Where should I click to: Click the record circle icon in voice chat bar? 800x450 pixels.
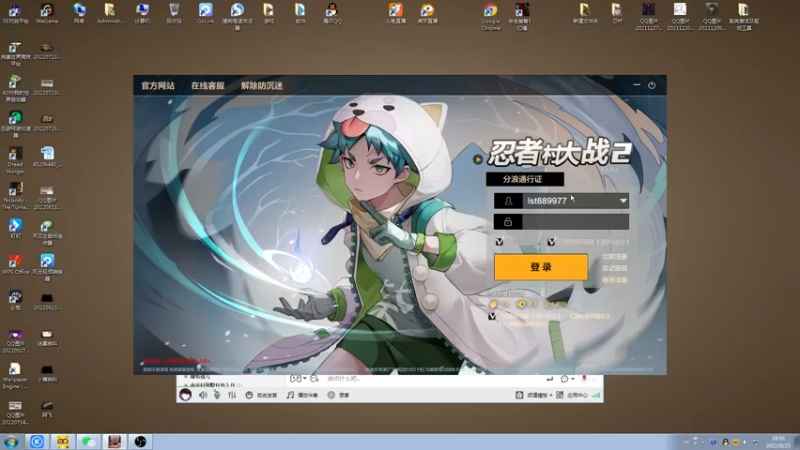pos(331,395)
